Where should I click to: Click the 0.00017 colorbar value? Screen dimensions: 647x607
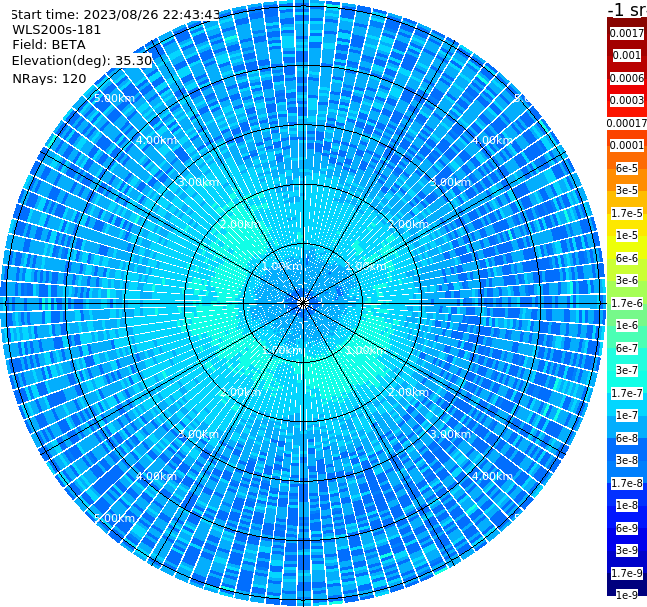(x=627, y=123)
